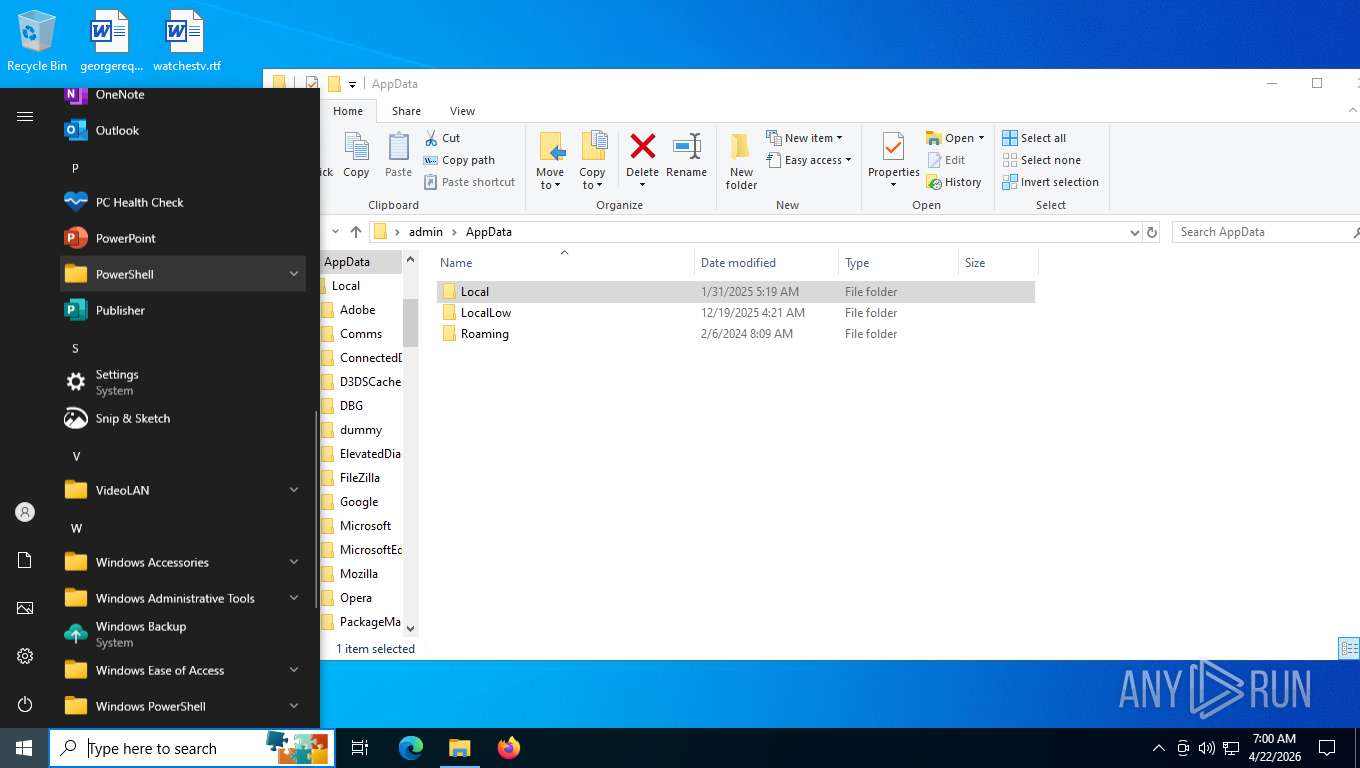Screen dimensions: 1360x768
Task: Open the Copy to dropdown
Action: coord(592,160)
